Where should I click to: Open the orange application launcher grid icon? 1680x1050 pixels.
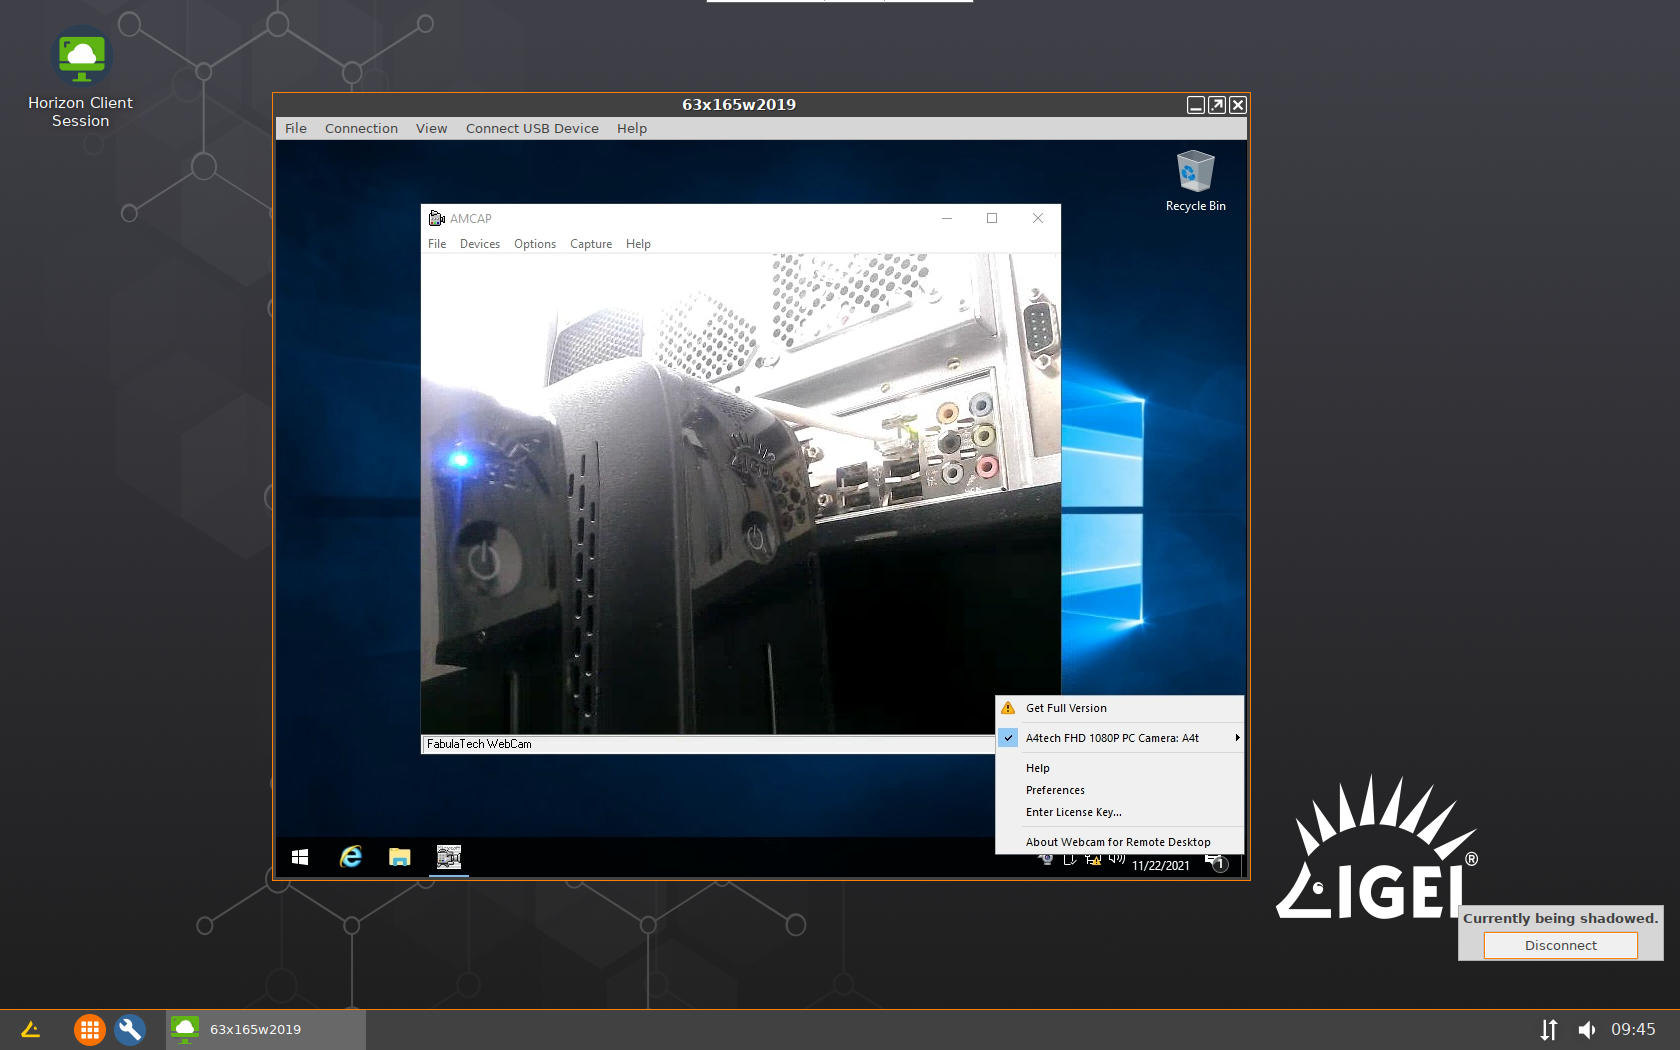click(89, 1029)
